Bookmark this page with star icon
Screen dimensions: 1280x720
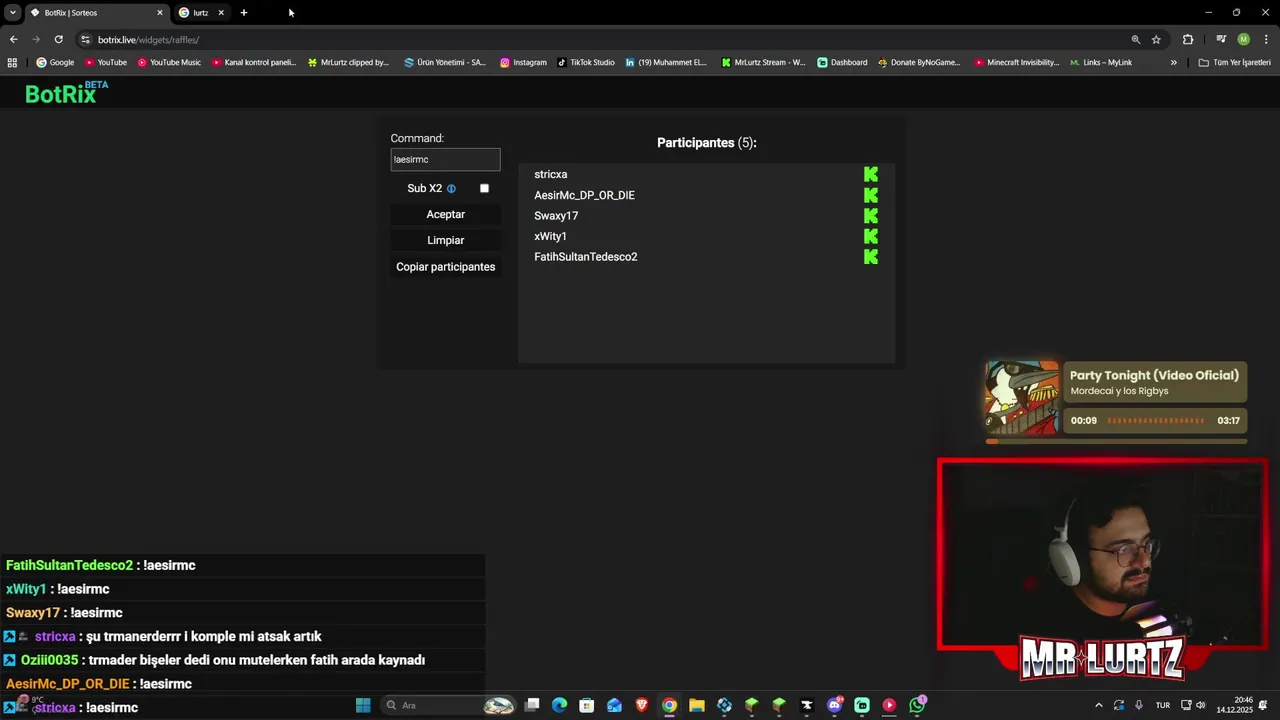coord(1156,40)
